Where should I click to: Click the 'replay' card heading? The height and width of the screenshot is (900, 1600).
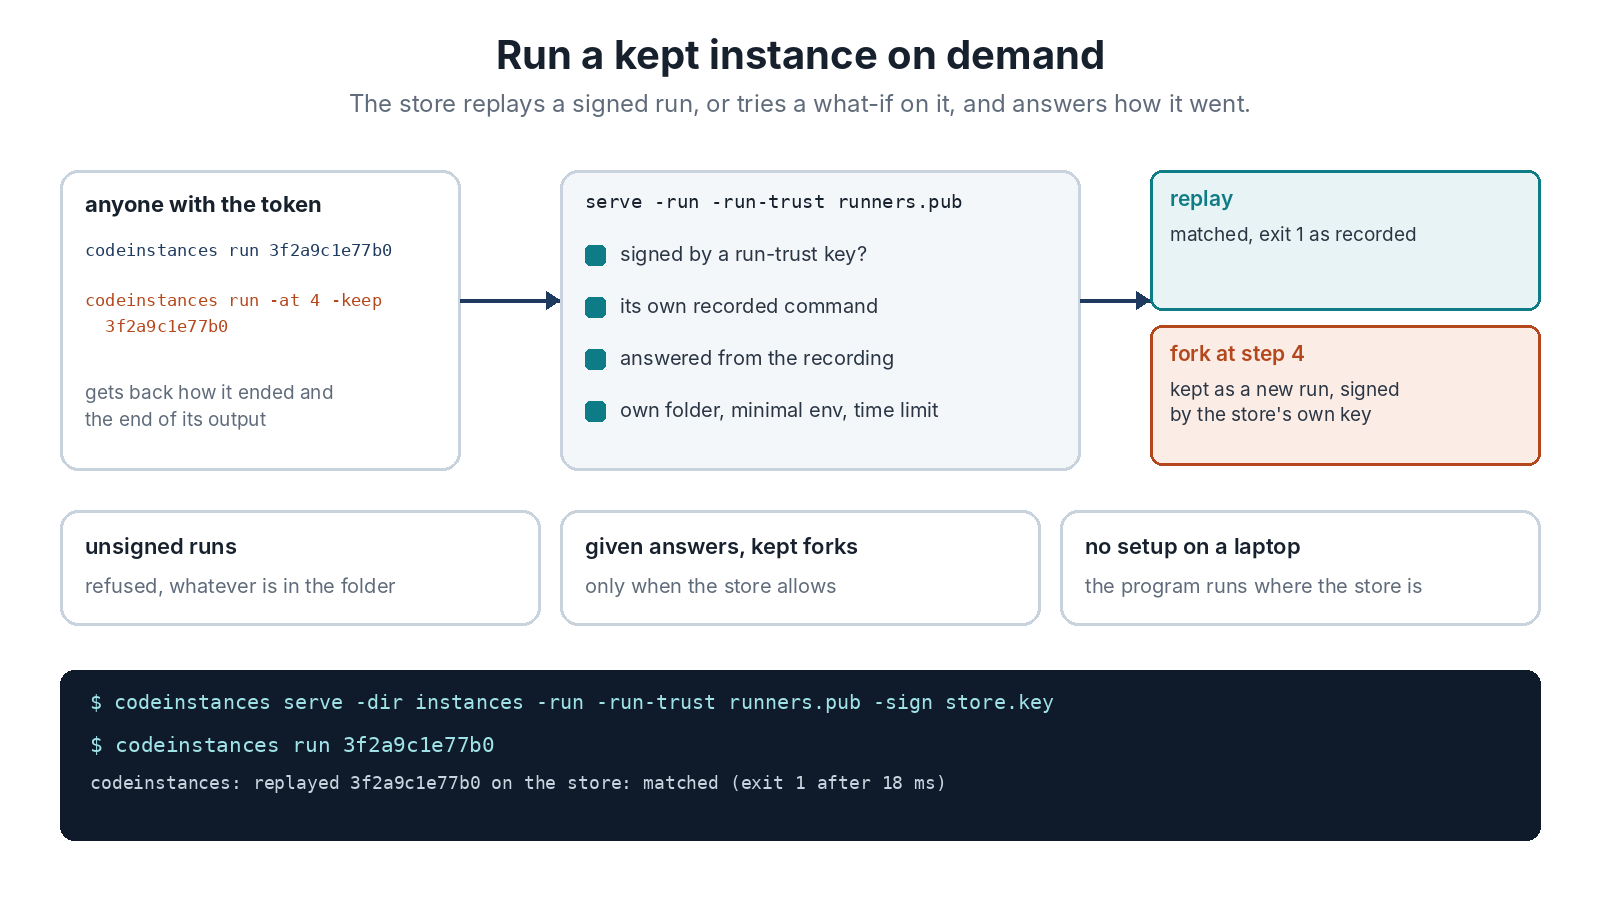point(1201,199)
